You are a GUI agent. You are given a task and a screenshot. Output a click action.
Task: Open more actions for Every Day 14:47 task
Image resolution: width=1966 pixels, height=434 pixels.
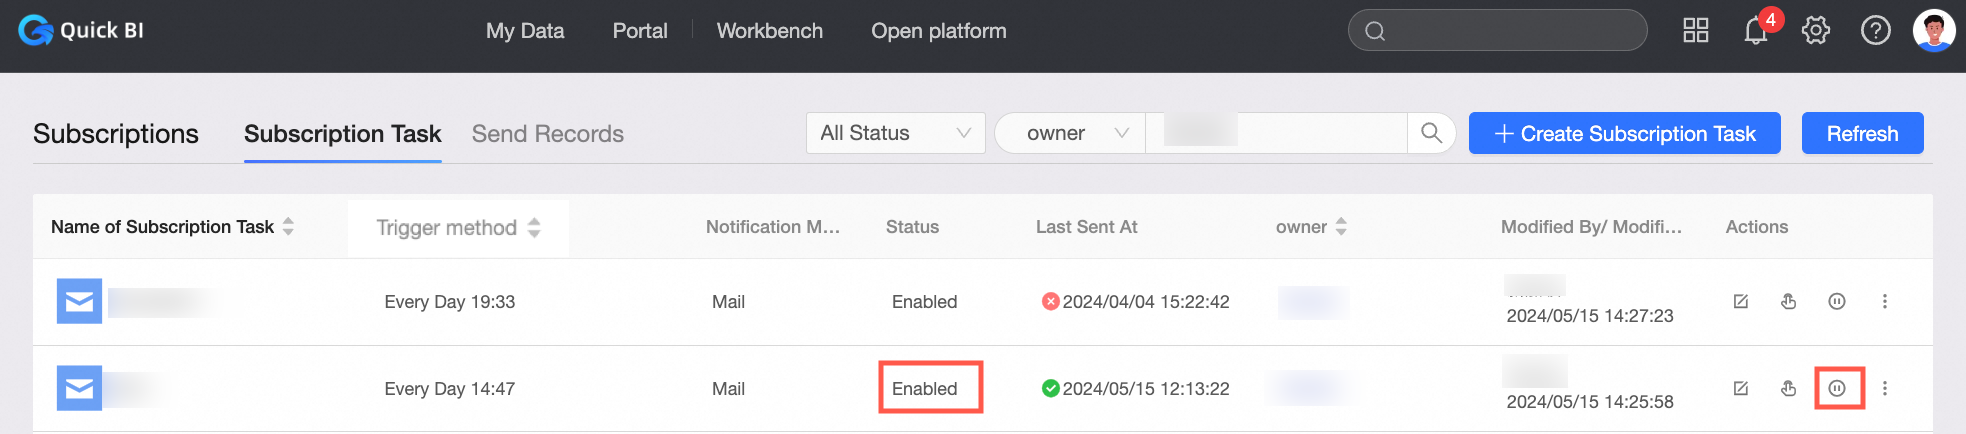coord(1885,388)
